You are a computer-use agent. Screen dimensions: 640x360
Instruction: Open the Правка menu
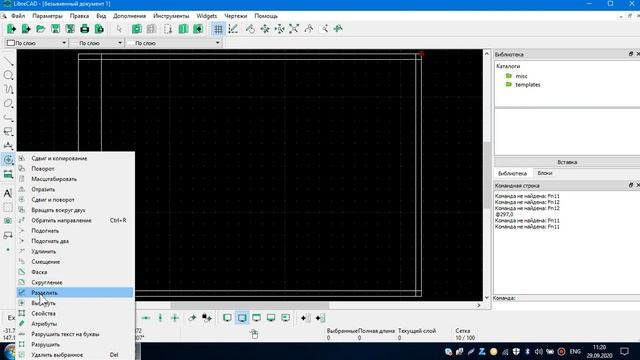pos(79,16)
